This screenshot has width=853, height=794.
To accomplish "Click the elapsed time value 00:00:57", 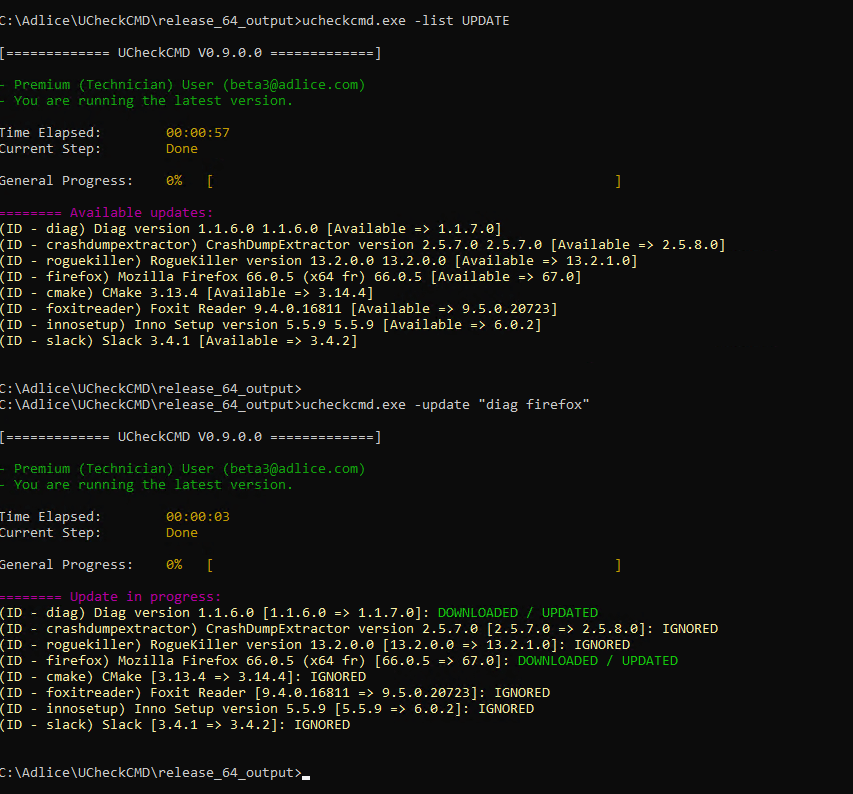I will pos(198,133).
